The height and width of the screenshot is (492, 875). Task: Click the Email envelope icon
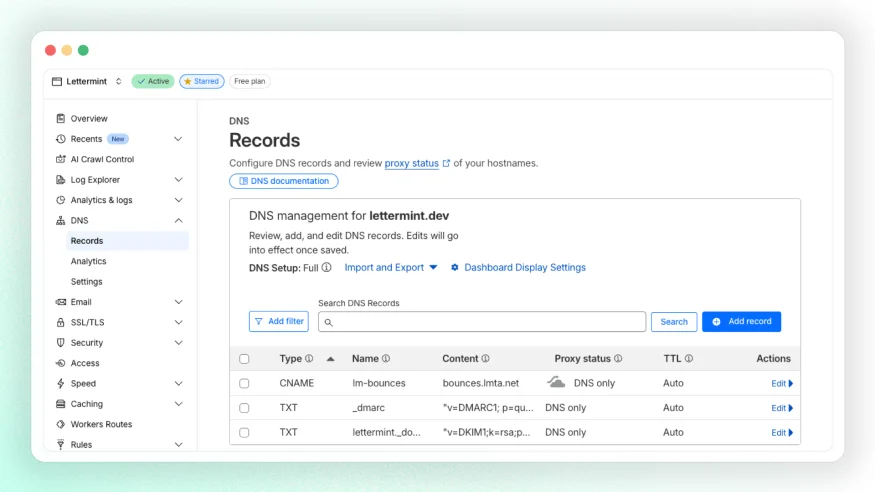tap(60, 302)
